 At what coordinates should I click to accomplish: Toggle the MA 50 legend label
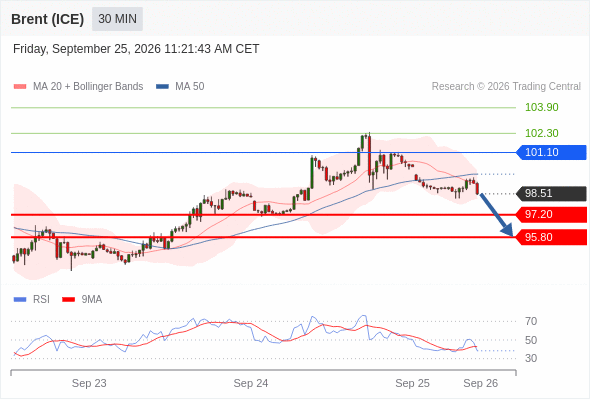click(x=190, y=87)
